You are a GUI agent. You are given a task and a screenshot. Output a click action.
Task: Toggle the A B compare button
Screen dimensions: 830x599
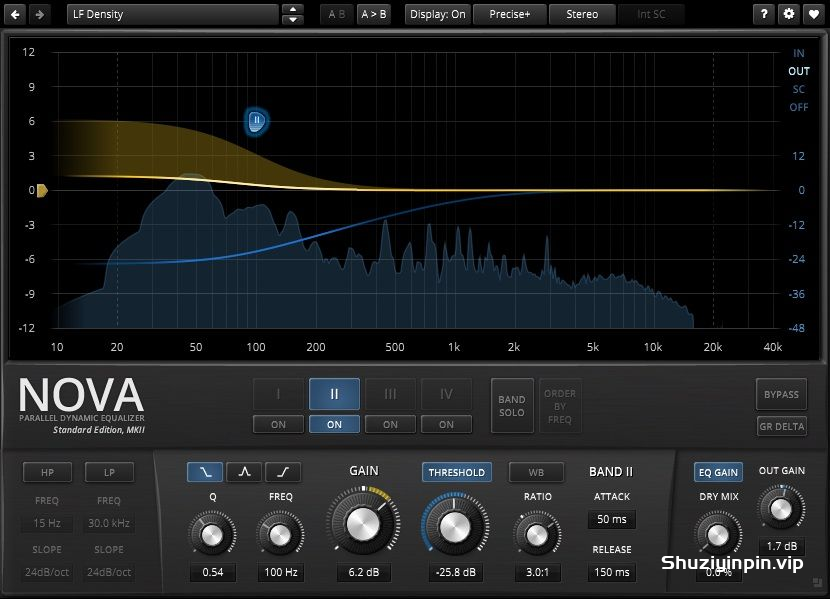pyautogui.click(x=337, y=14)
